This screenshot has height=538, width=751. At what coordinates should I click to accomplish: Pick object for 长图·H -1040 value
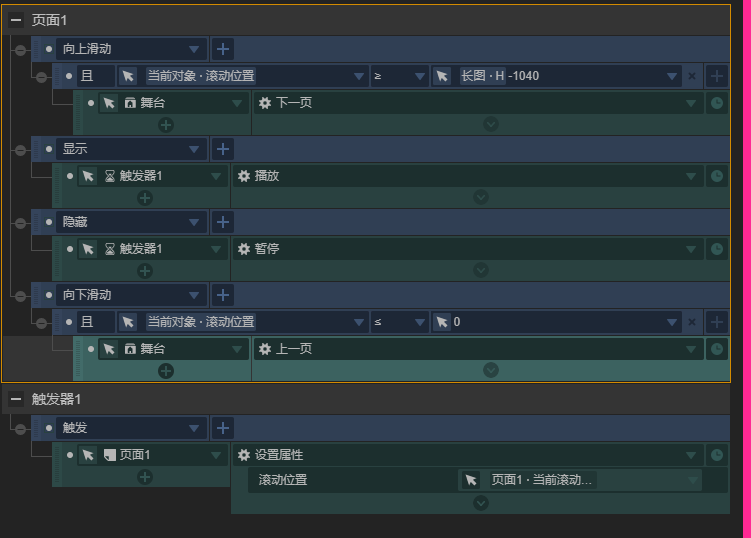[x=442, y=76]
